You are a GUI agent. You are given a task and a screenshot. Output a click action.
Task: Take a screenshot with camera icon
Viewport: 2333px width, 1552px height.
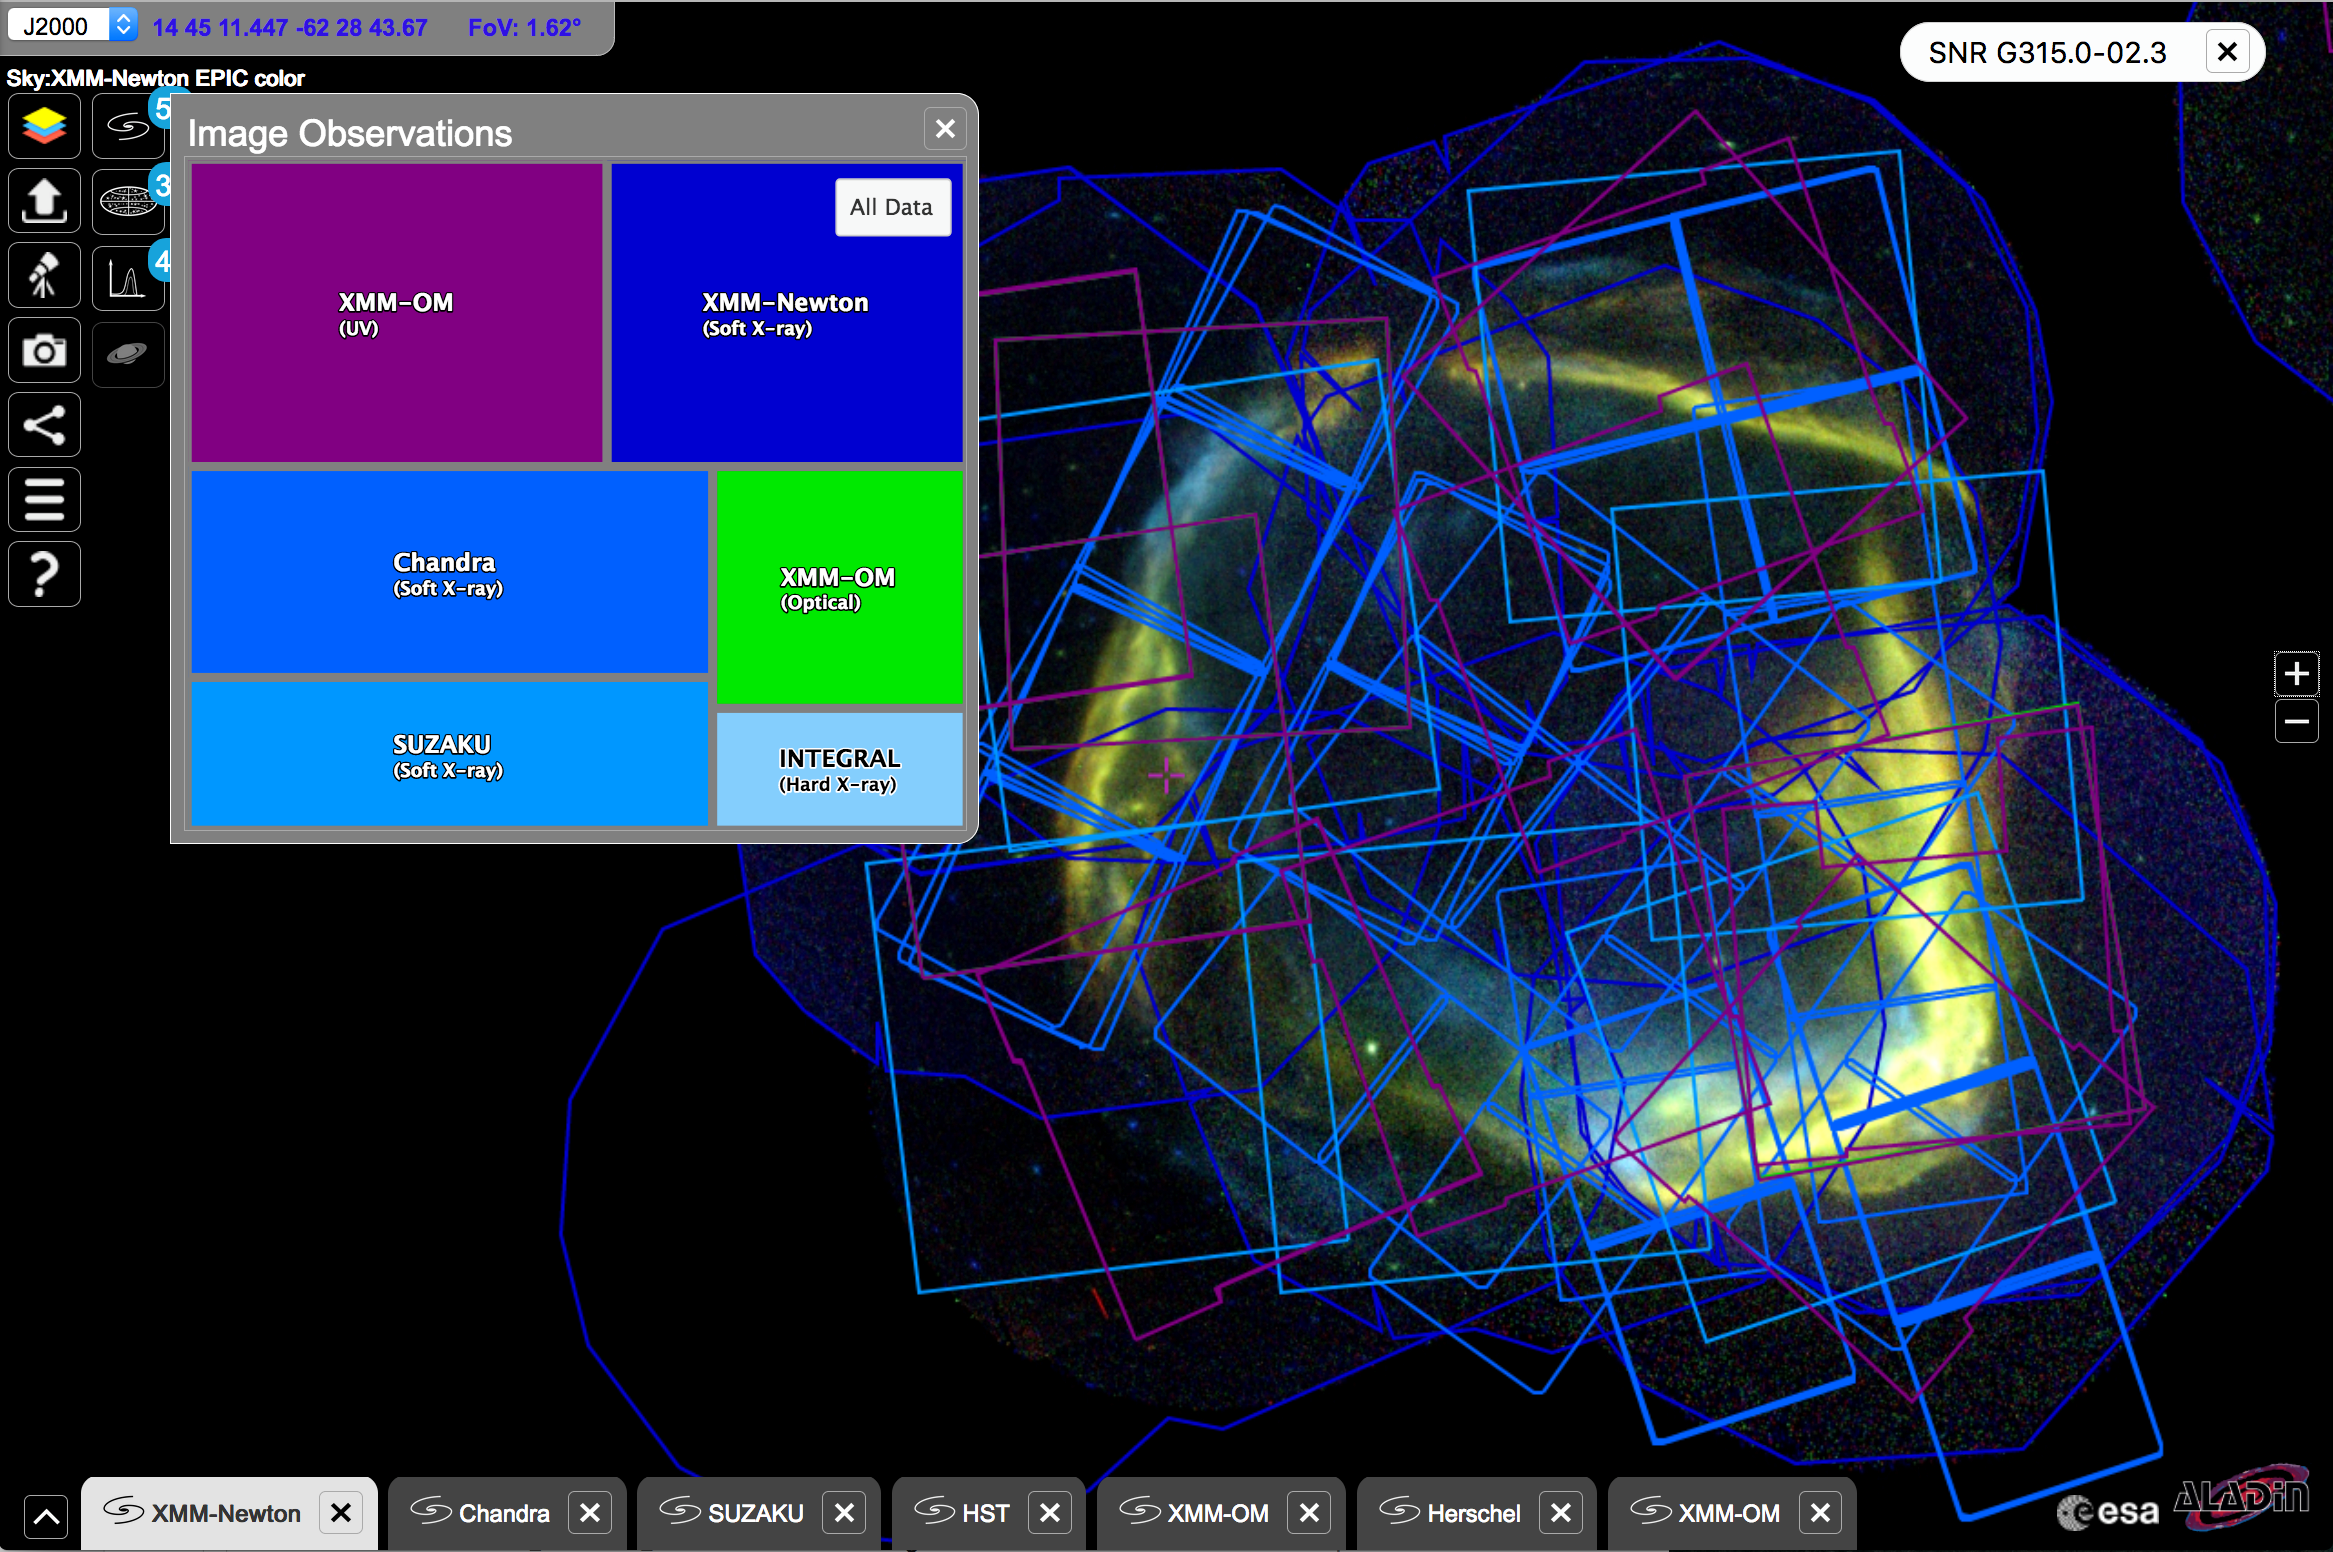click(x=44, y=350)
